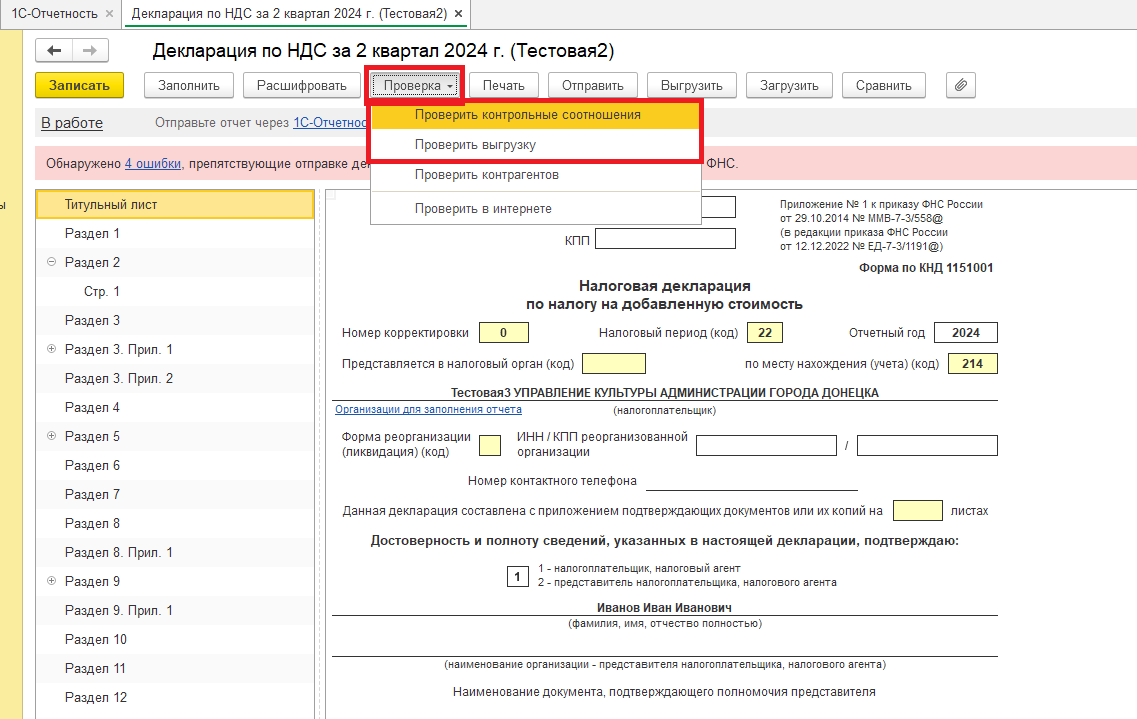This screenshot has height=719, width=1137.
Task: Select Раздел 7 in the section tree
Action: pos(175,494)
